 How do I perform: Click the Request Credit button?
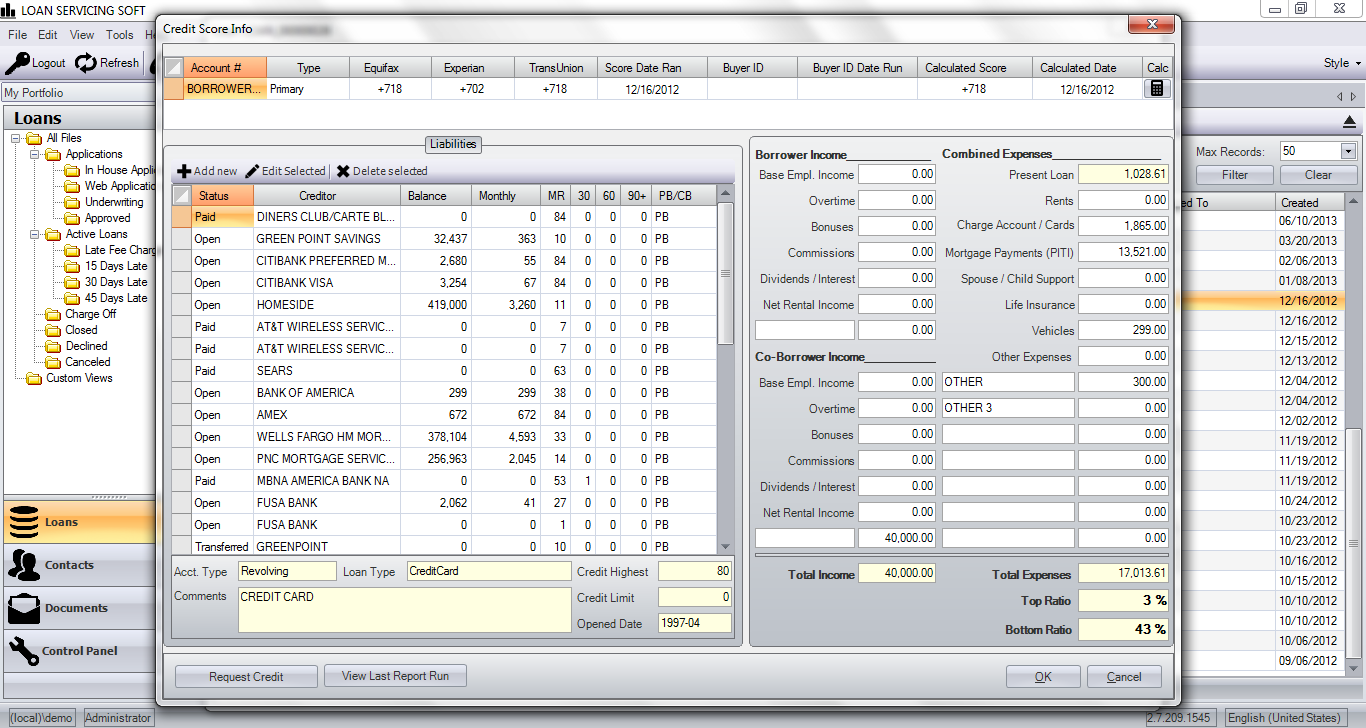(246, 677)
